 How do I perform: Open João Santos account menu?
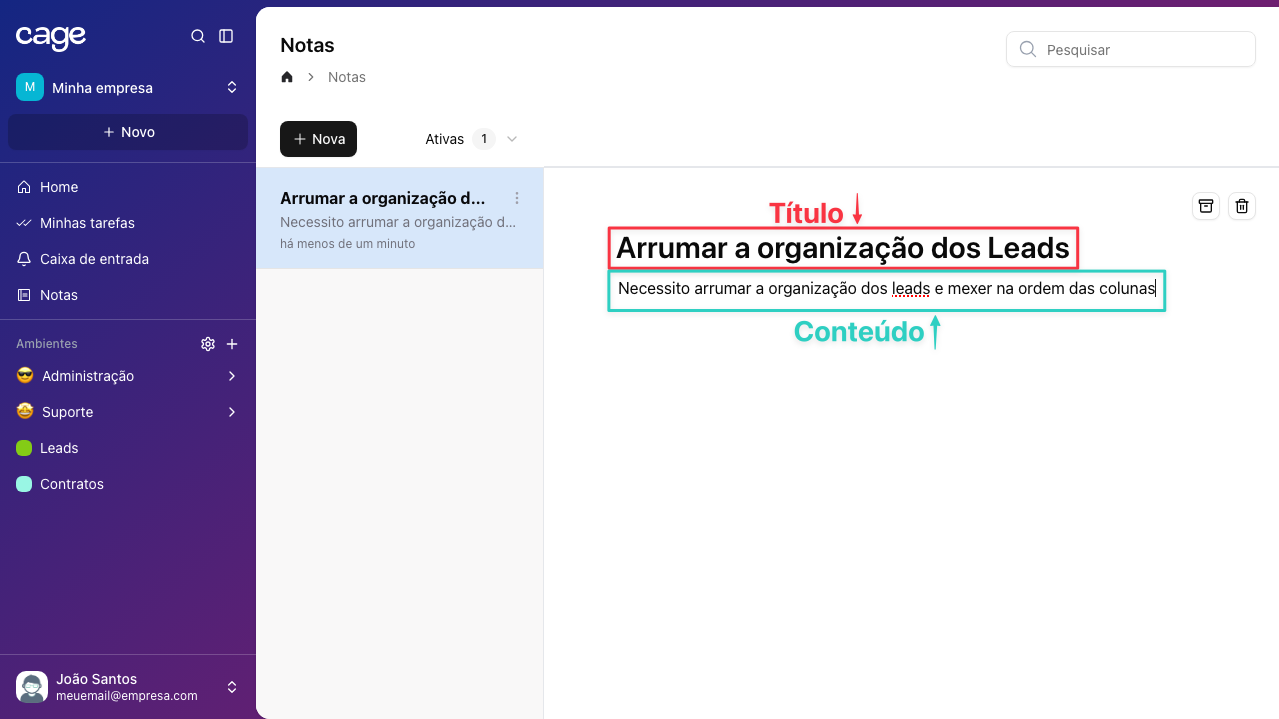[128, 687]
